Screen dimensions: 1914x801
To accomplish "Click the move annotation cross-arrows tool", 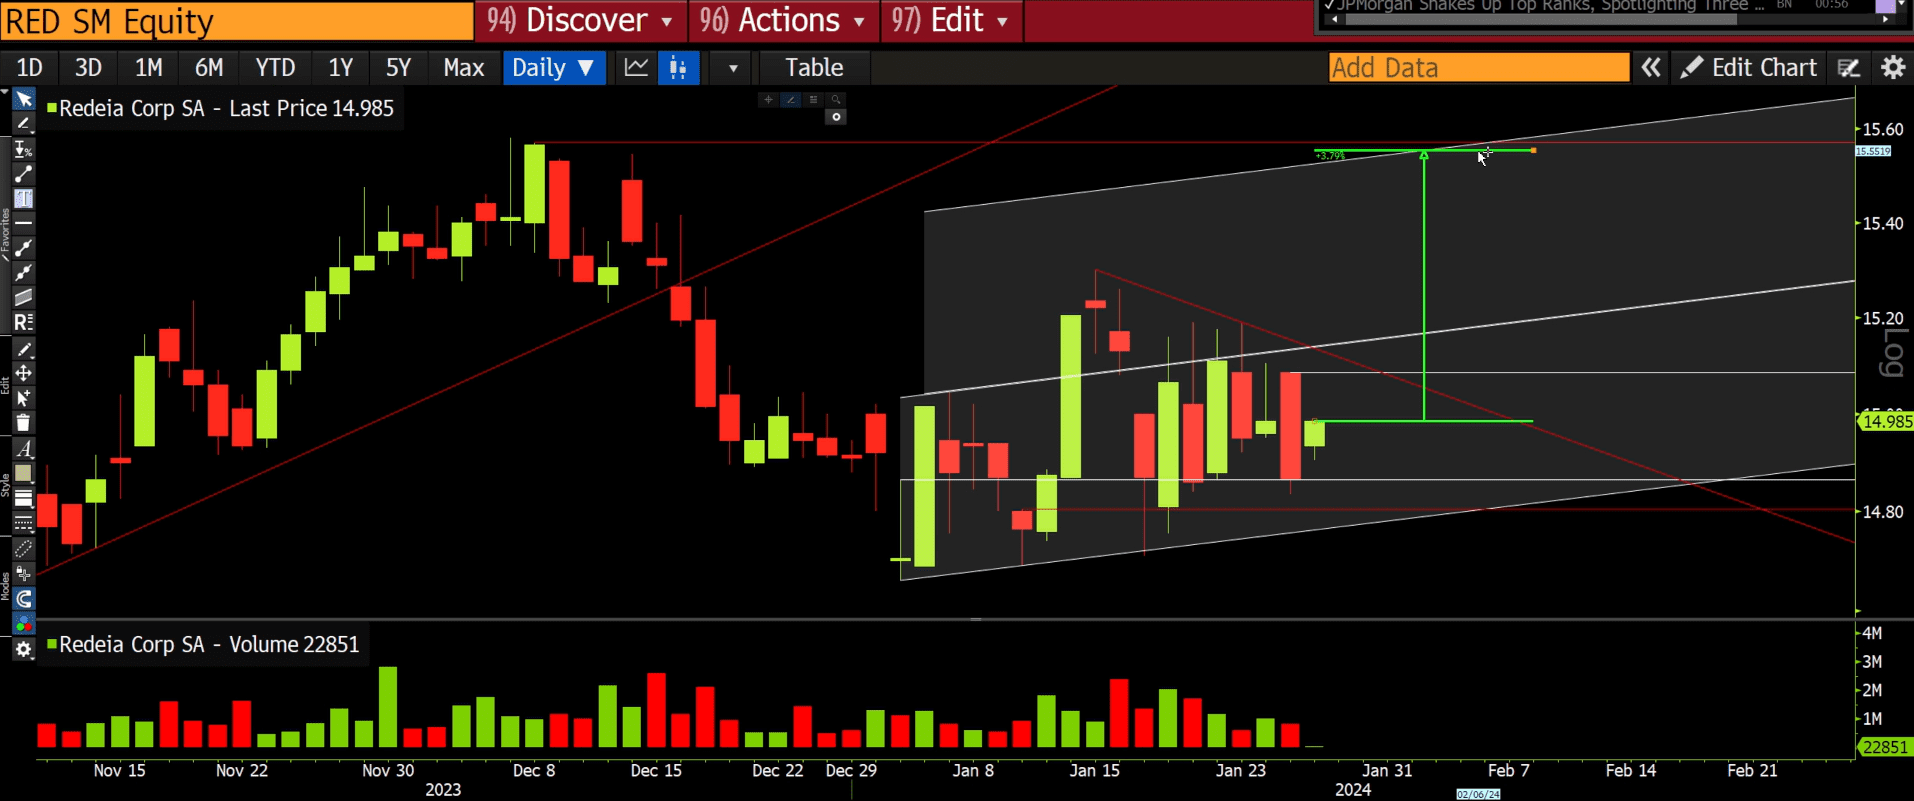I will 23,373.
